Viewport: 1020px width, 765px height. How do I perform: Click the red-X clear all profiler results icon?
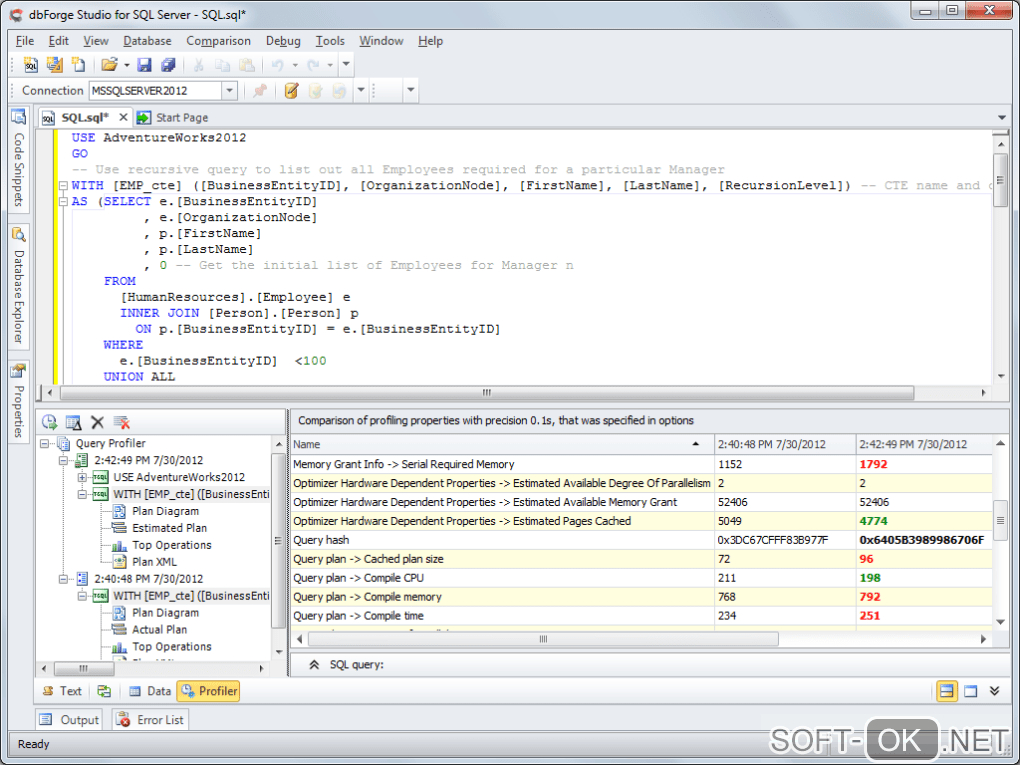[121, 423]
